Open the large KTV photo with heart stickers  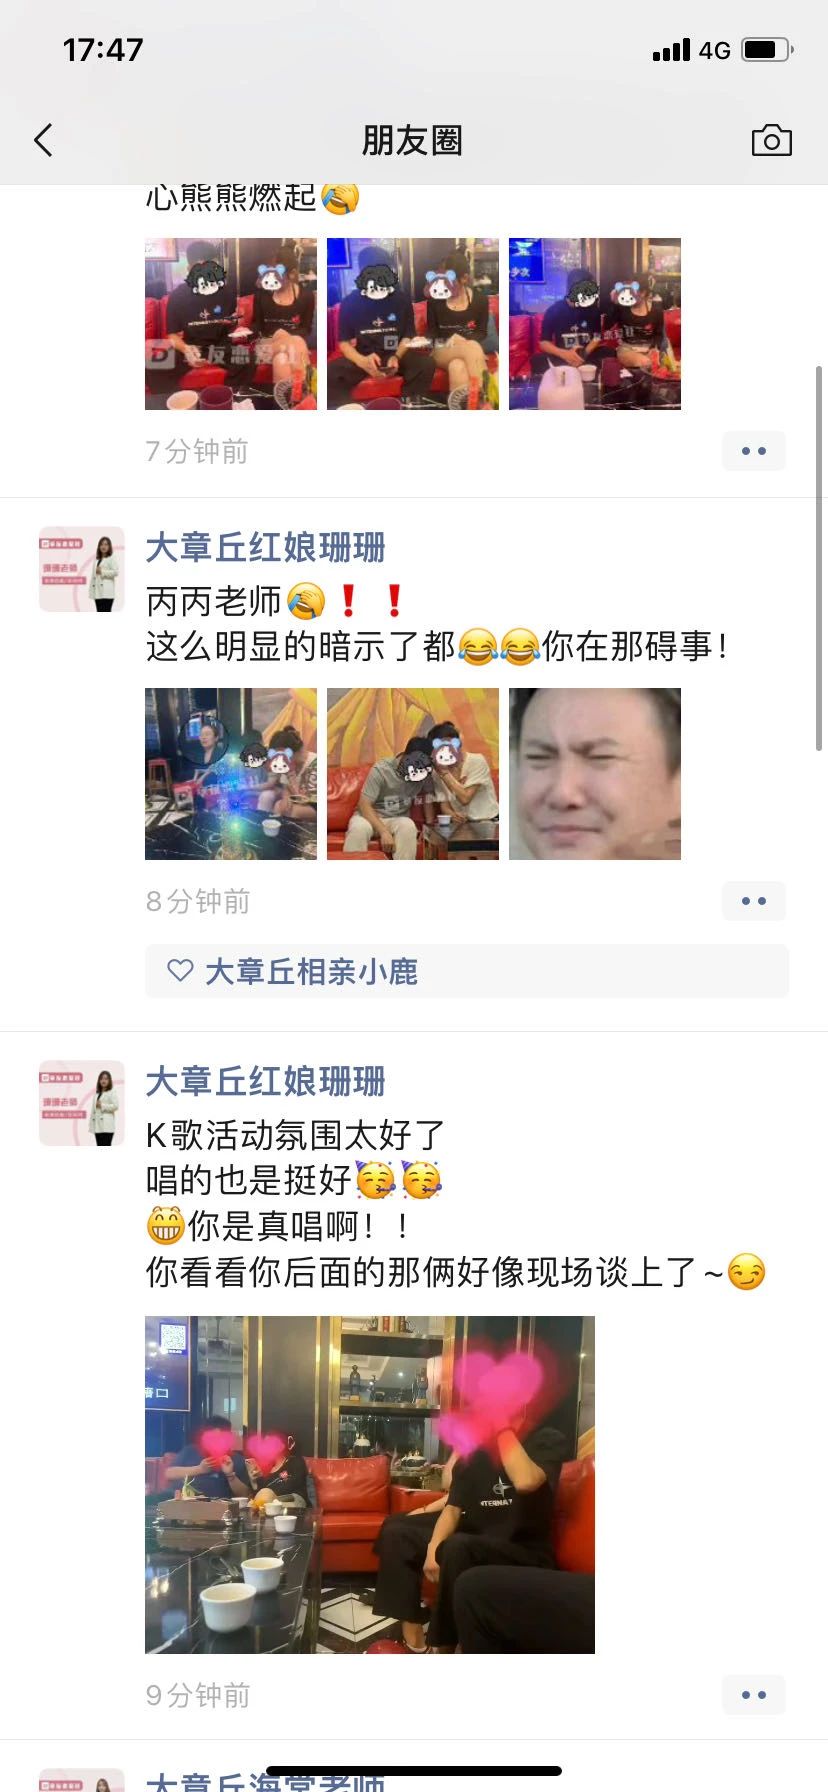[x=370, y=1484]
